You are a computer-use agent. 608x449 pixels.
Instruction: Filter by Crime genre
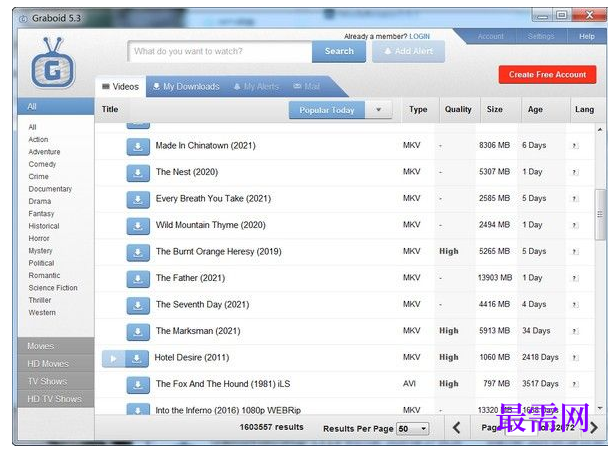point(38,176)
